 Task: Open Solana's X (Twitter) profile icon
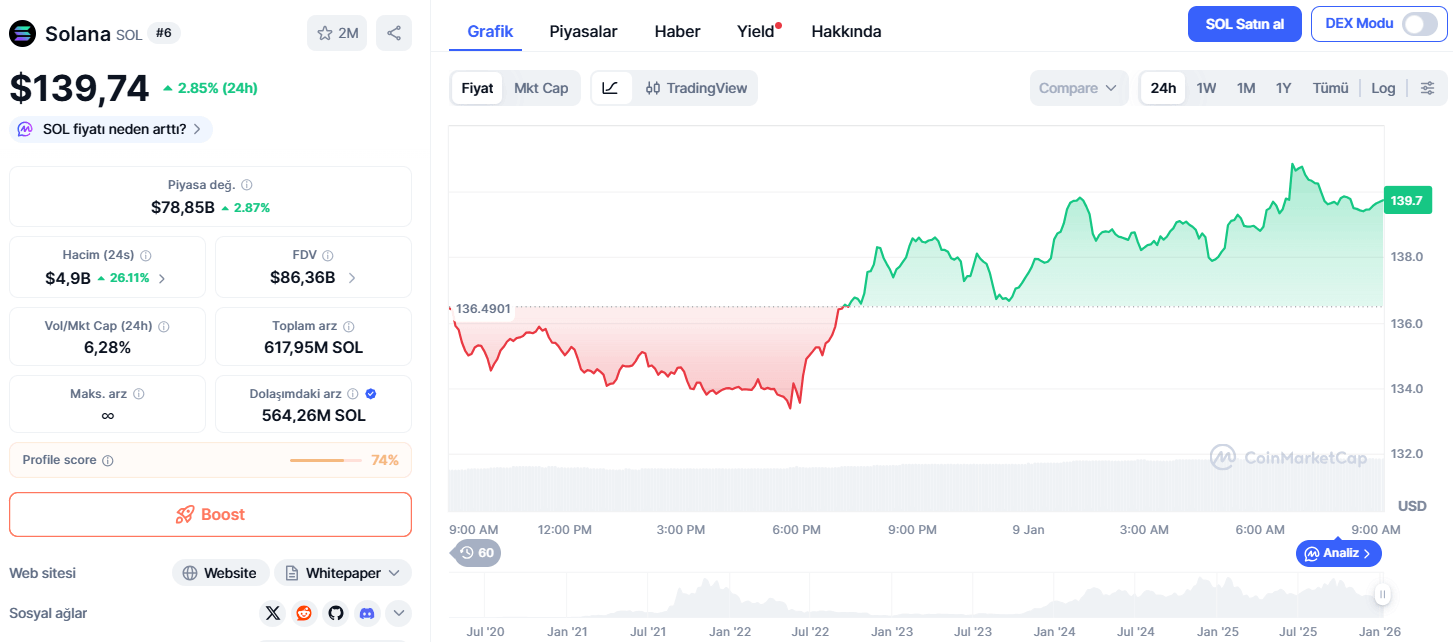[272, 613]
